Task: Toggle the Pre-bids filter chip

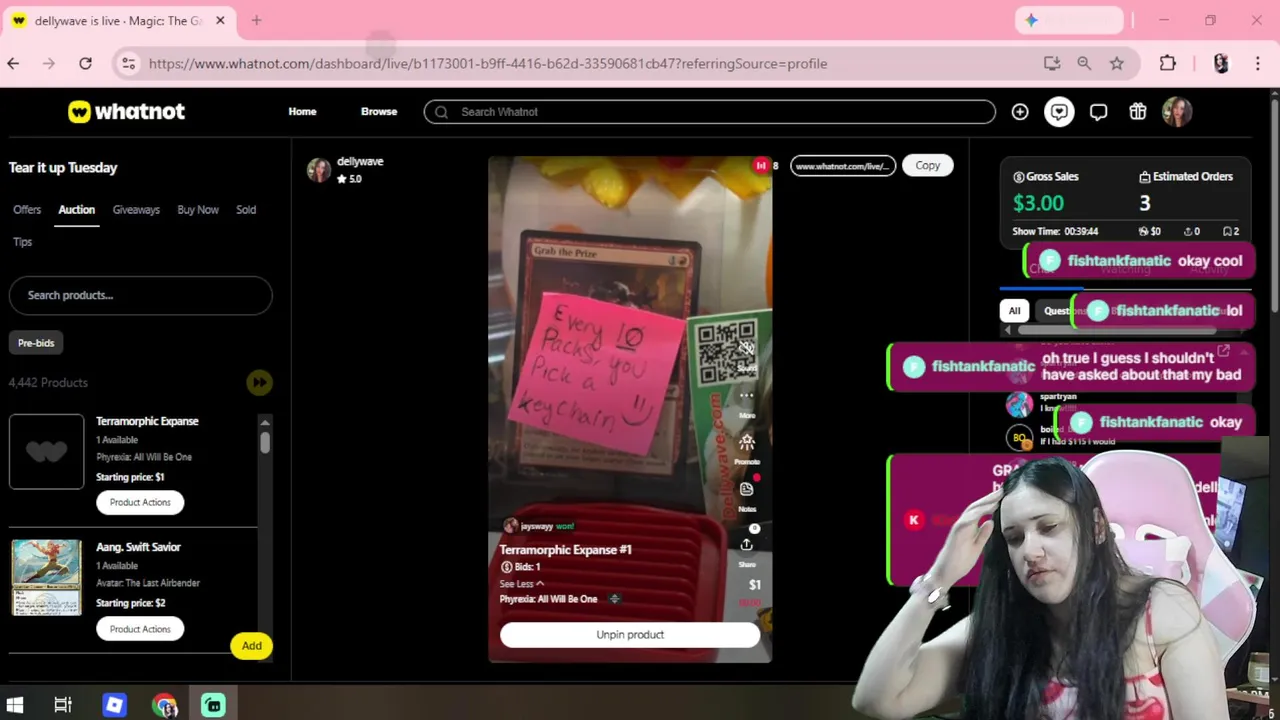Action: tap(36, 343)
